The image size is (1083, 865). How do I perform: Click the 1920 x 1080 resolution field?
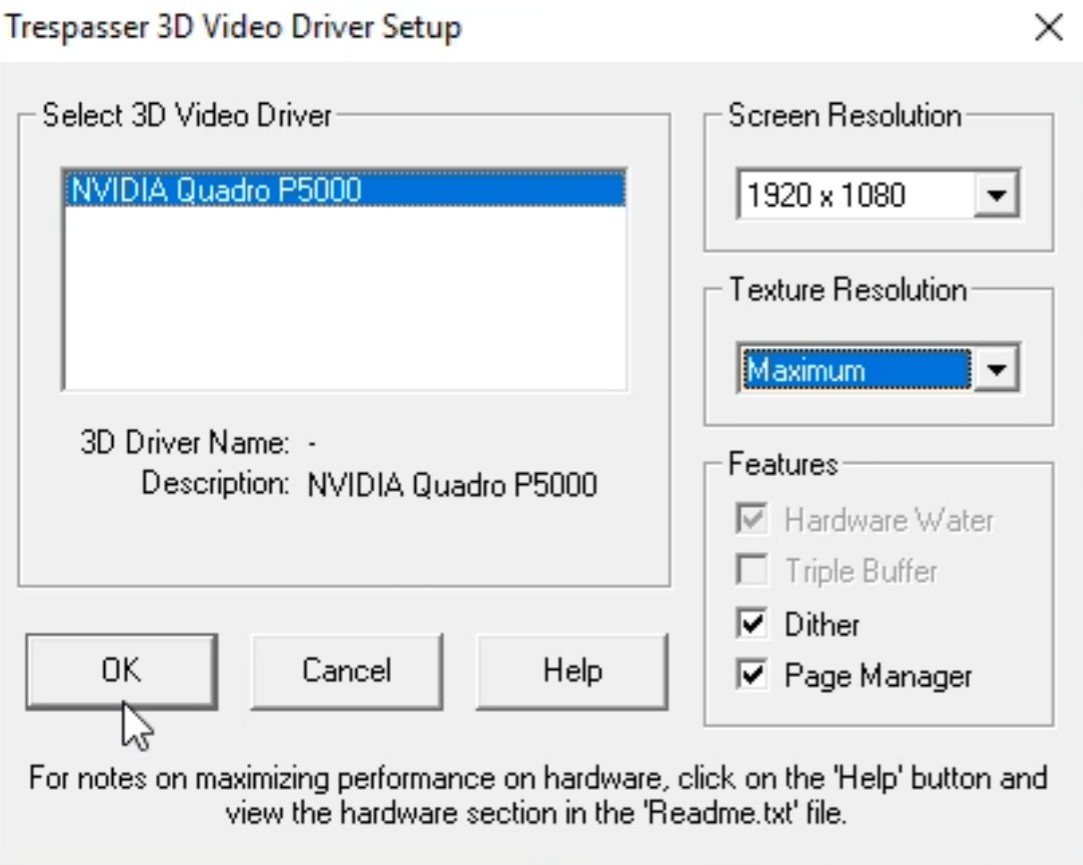tap(853, 194)
